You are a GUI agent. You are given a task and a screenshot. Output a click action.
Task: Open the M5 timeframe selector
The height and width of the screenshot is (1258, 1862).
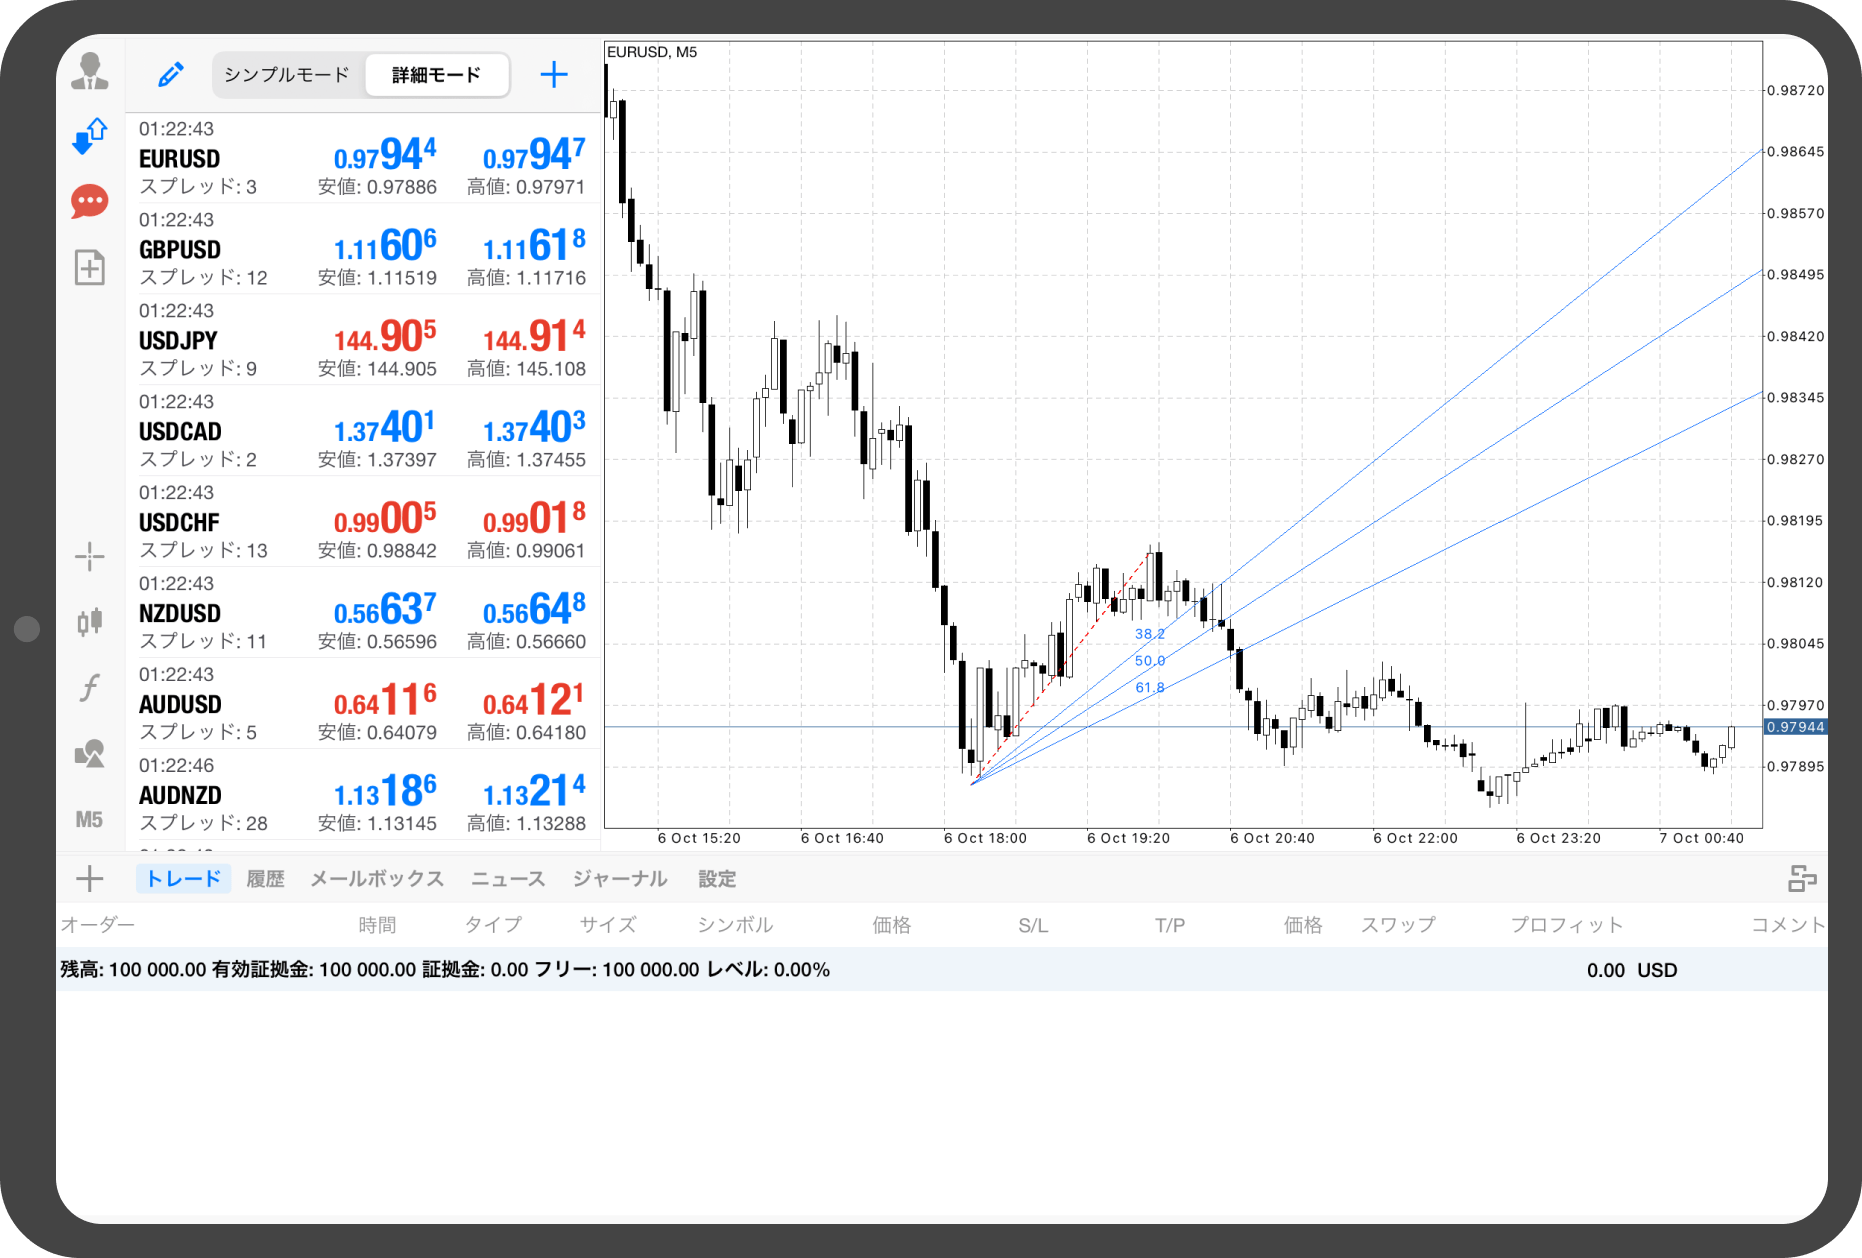pyautogui.click(x=90, y=820)
